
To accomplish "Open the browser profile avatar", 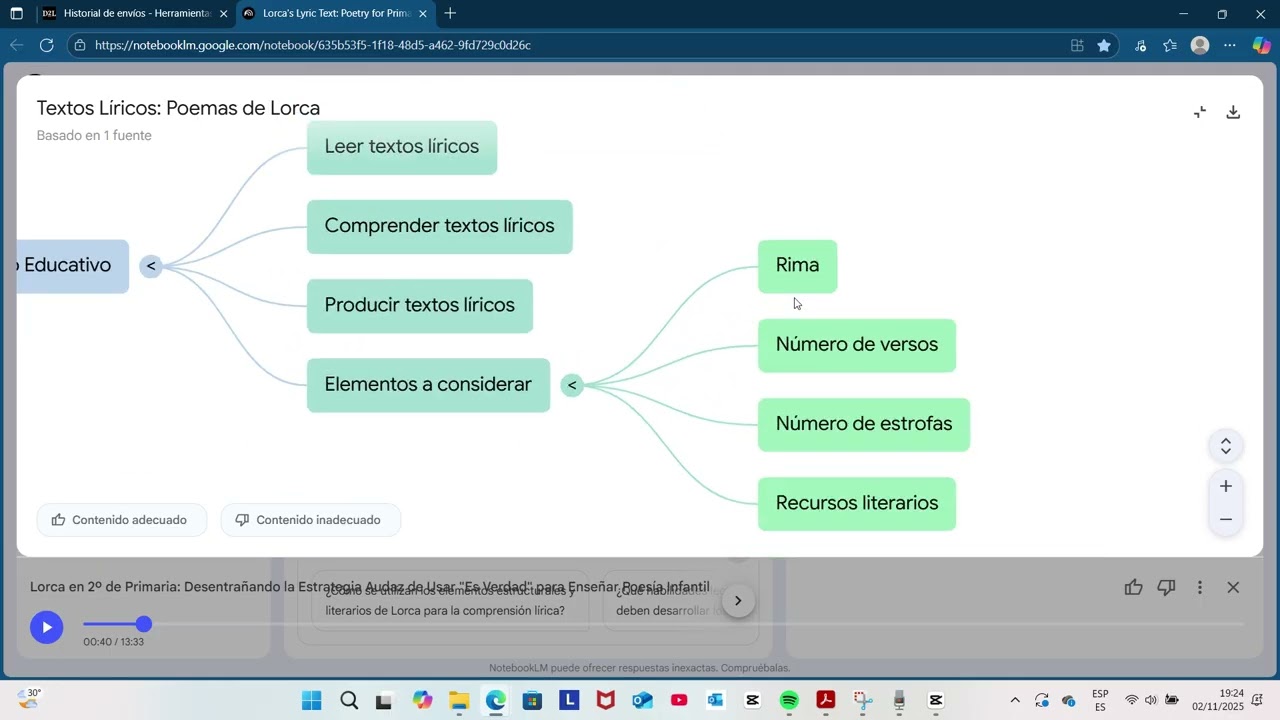I will [x=1200, y=45].
